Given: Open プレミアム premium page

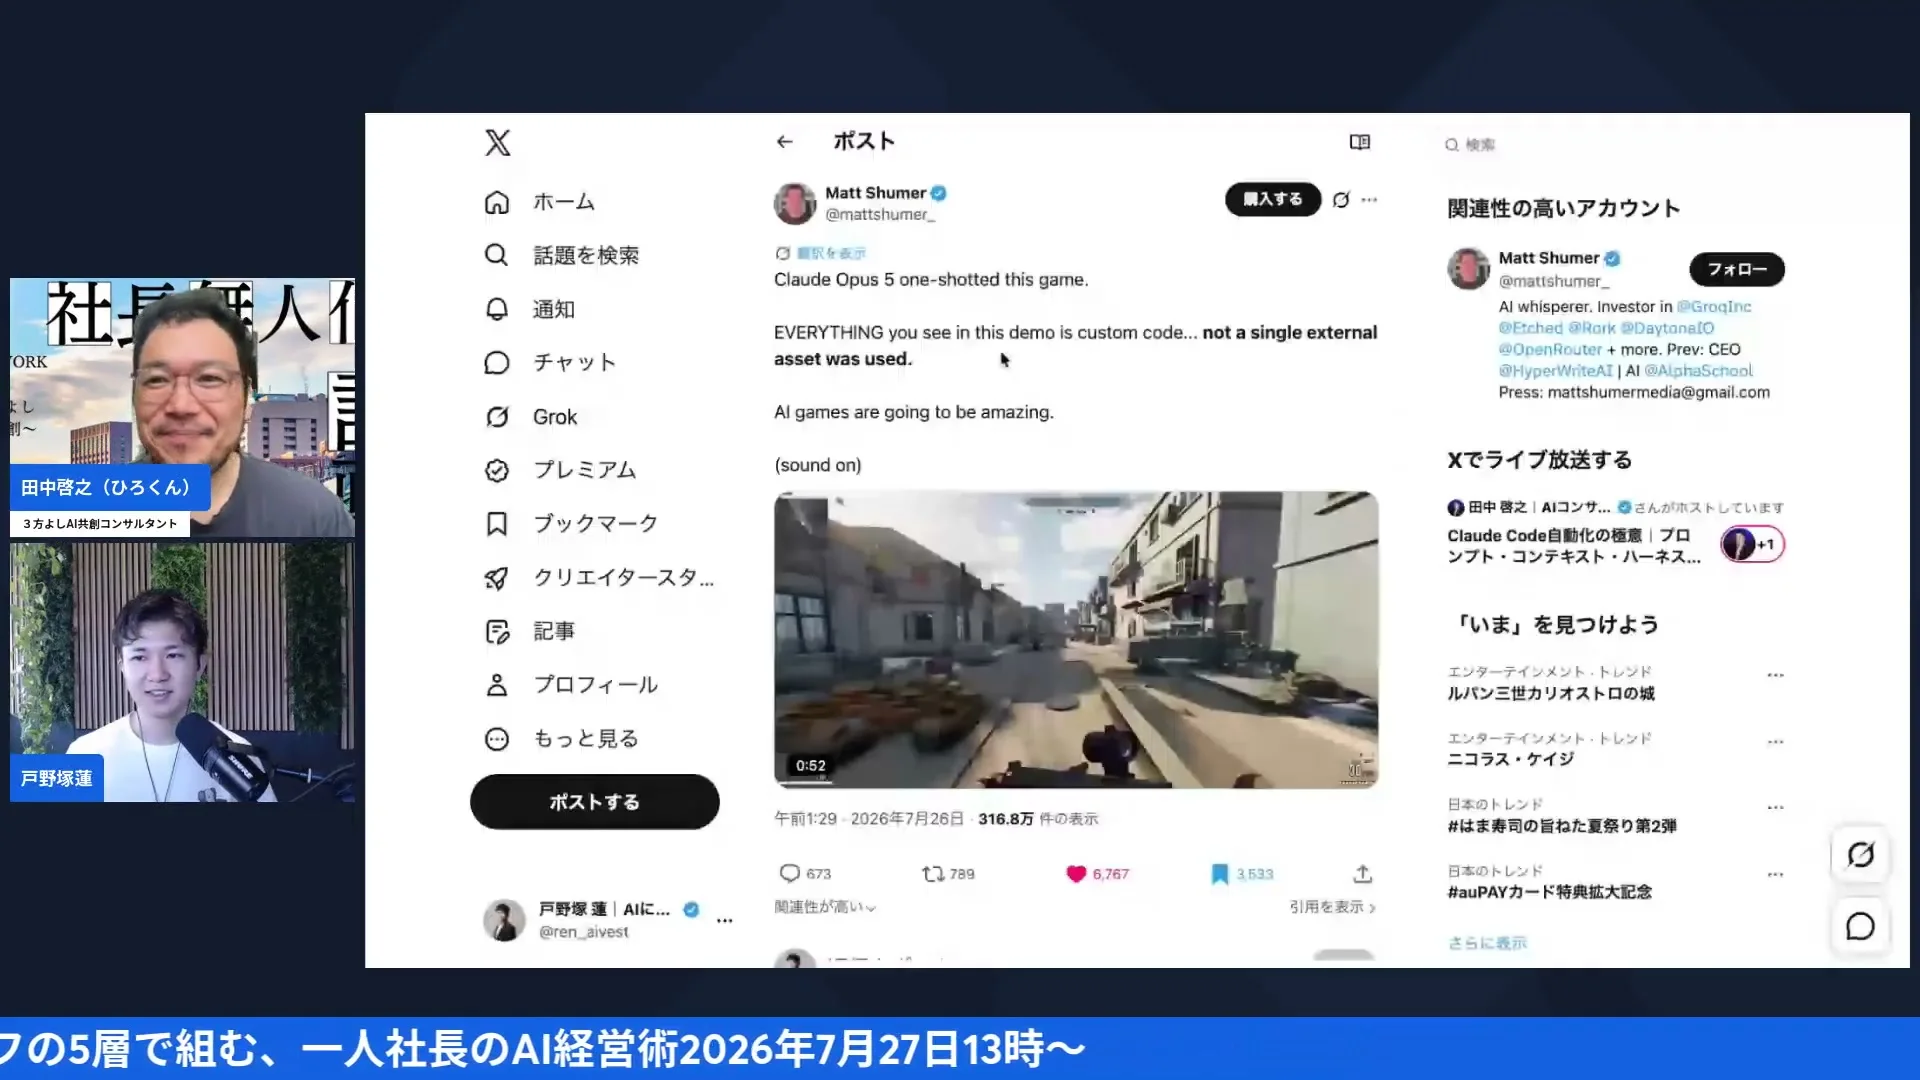Looking at the screenshot, I should coord(560,470).
